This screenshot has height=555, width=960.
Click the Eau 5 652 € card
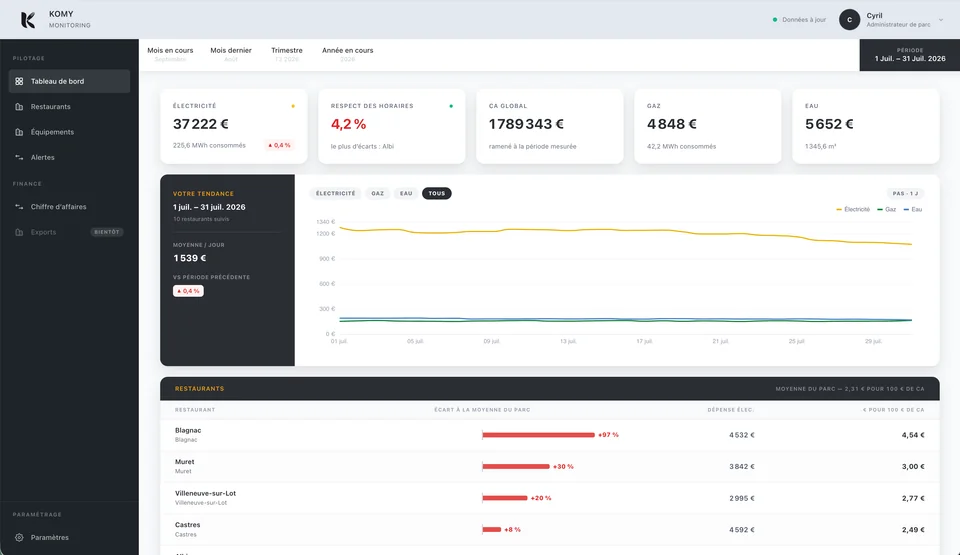[866, 126]
